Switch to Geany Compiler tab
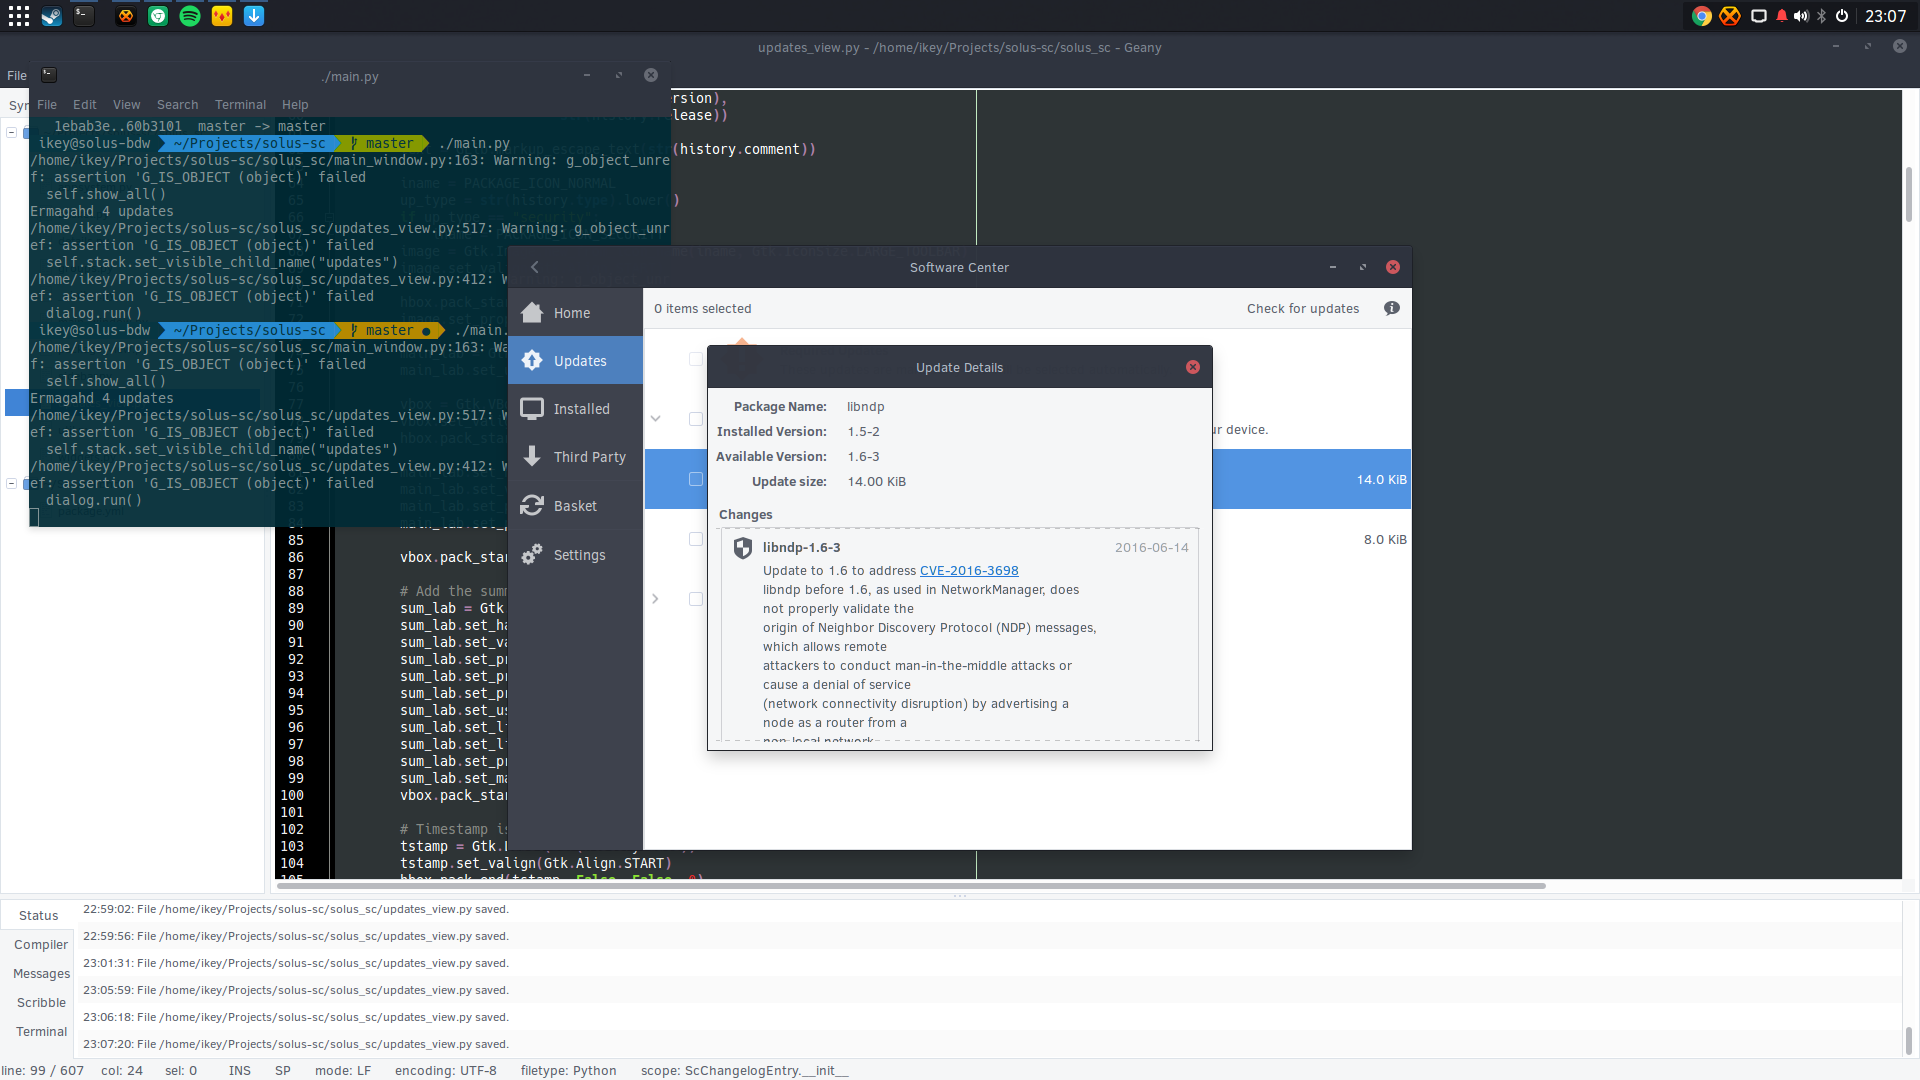The image size is (1920, 1080). pyautogui.click(x=41, y=944)
